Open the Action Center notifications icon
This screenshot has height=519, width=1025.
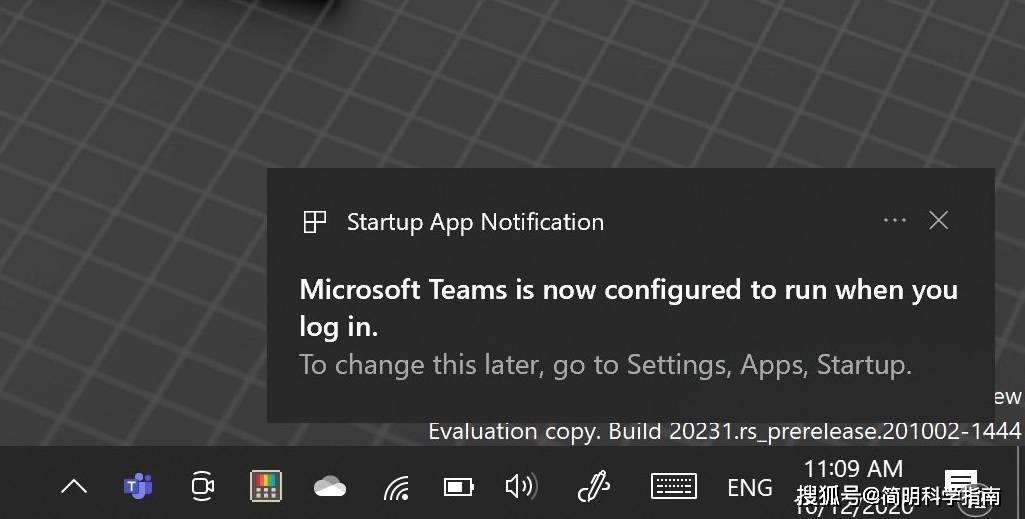pyautogui.click(x=960, y=485)
